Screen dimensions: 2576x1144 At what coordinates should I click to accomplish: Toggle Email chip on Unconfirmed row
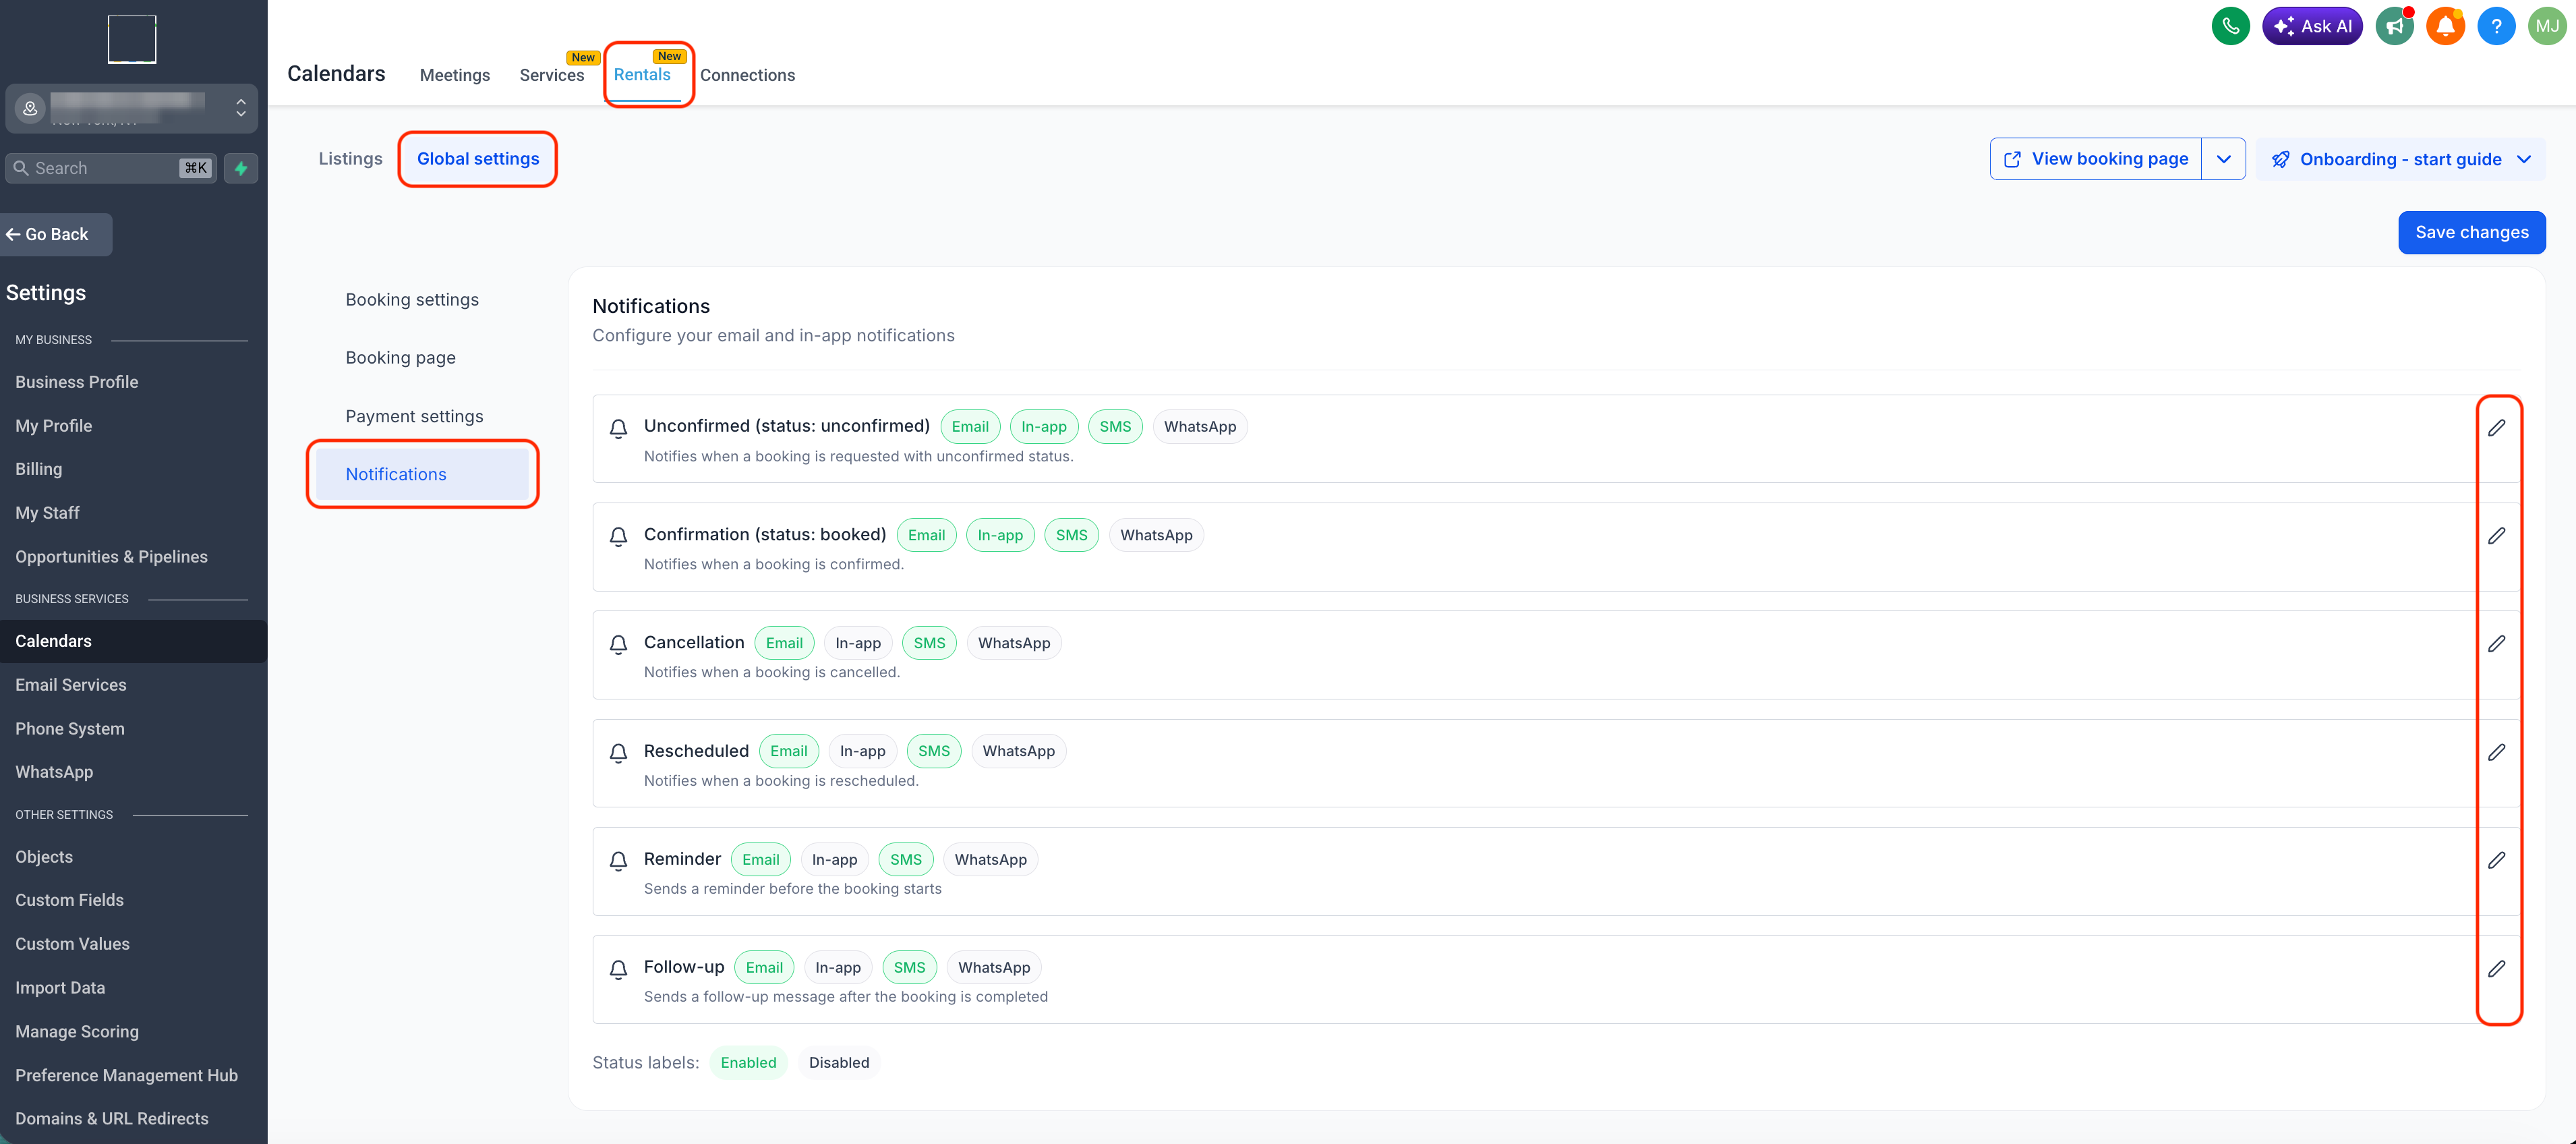(x=969, y=426)
